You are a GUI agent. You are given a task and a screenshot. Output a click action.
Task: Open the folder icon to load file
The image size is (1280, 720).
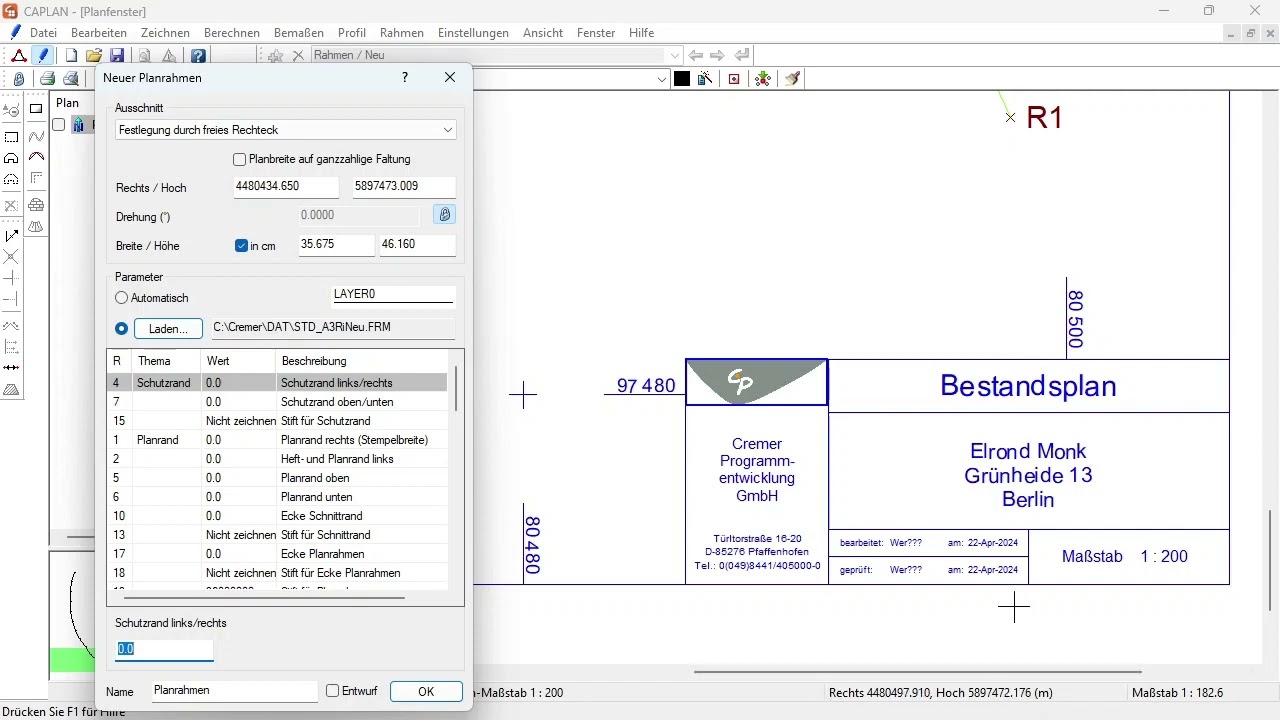(x=94, y=56)
